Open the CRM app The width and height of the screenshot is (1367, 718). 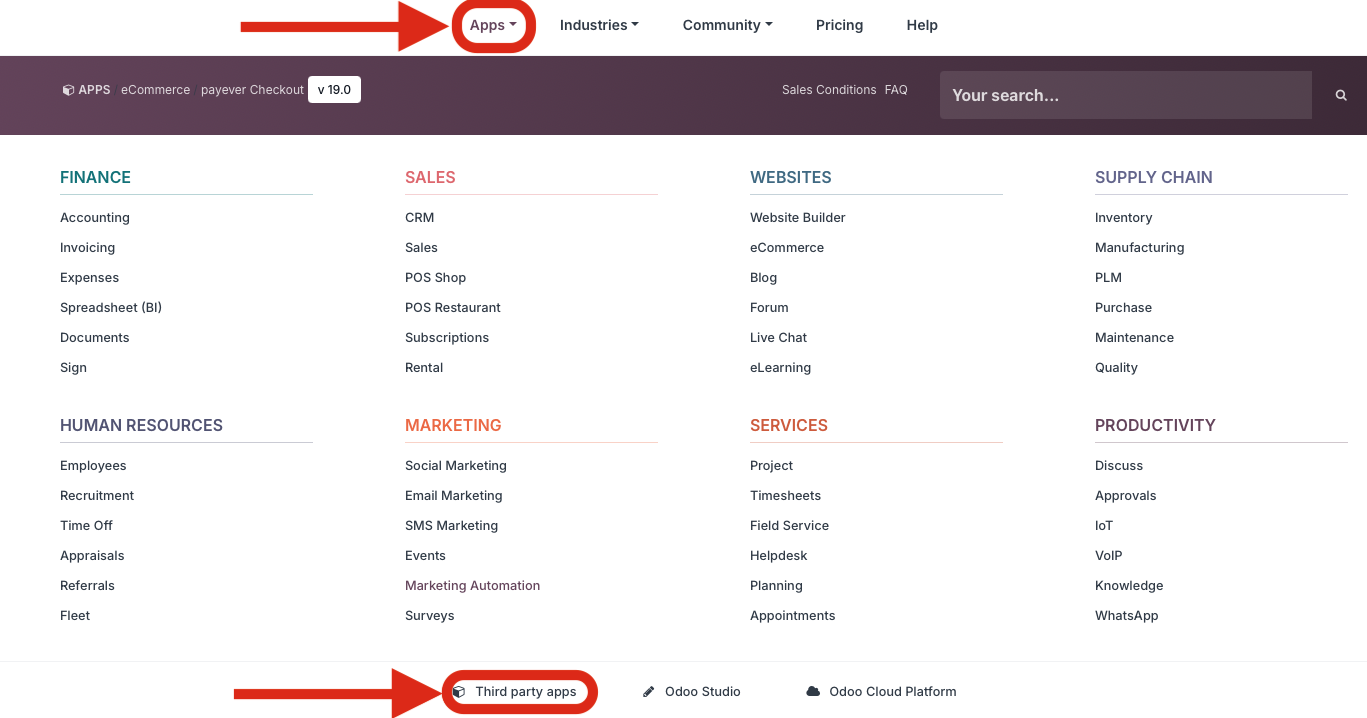(419, 217)
